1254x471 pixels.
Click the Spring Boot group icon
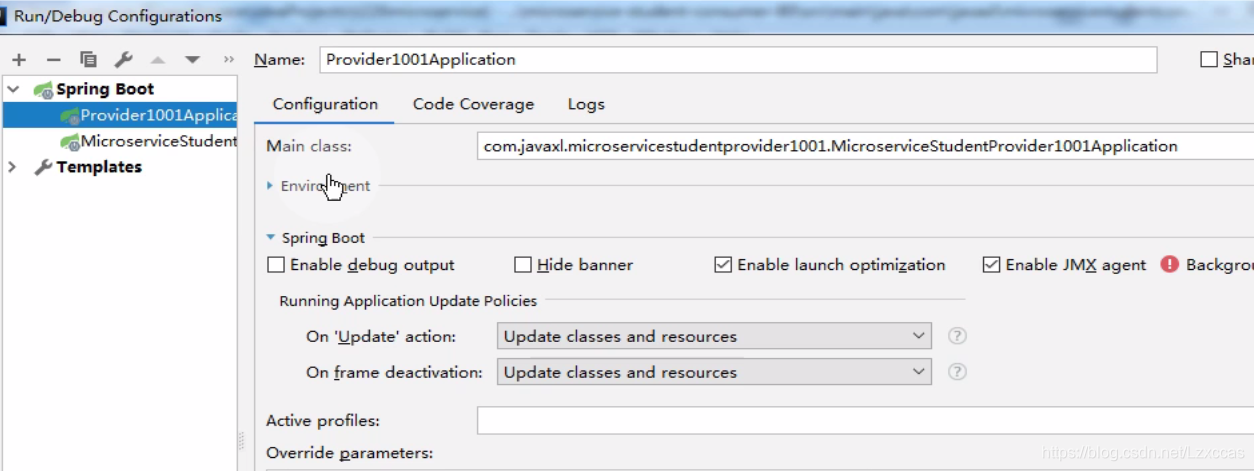tap(43, 89)
